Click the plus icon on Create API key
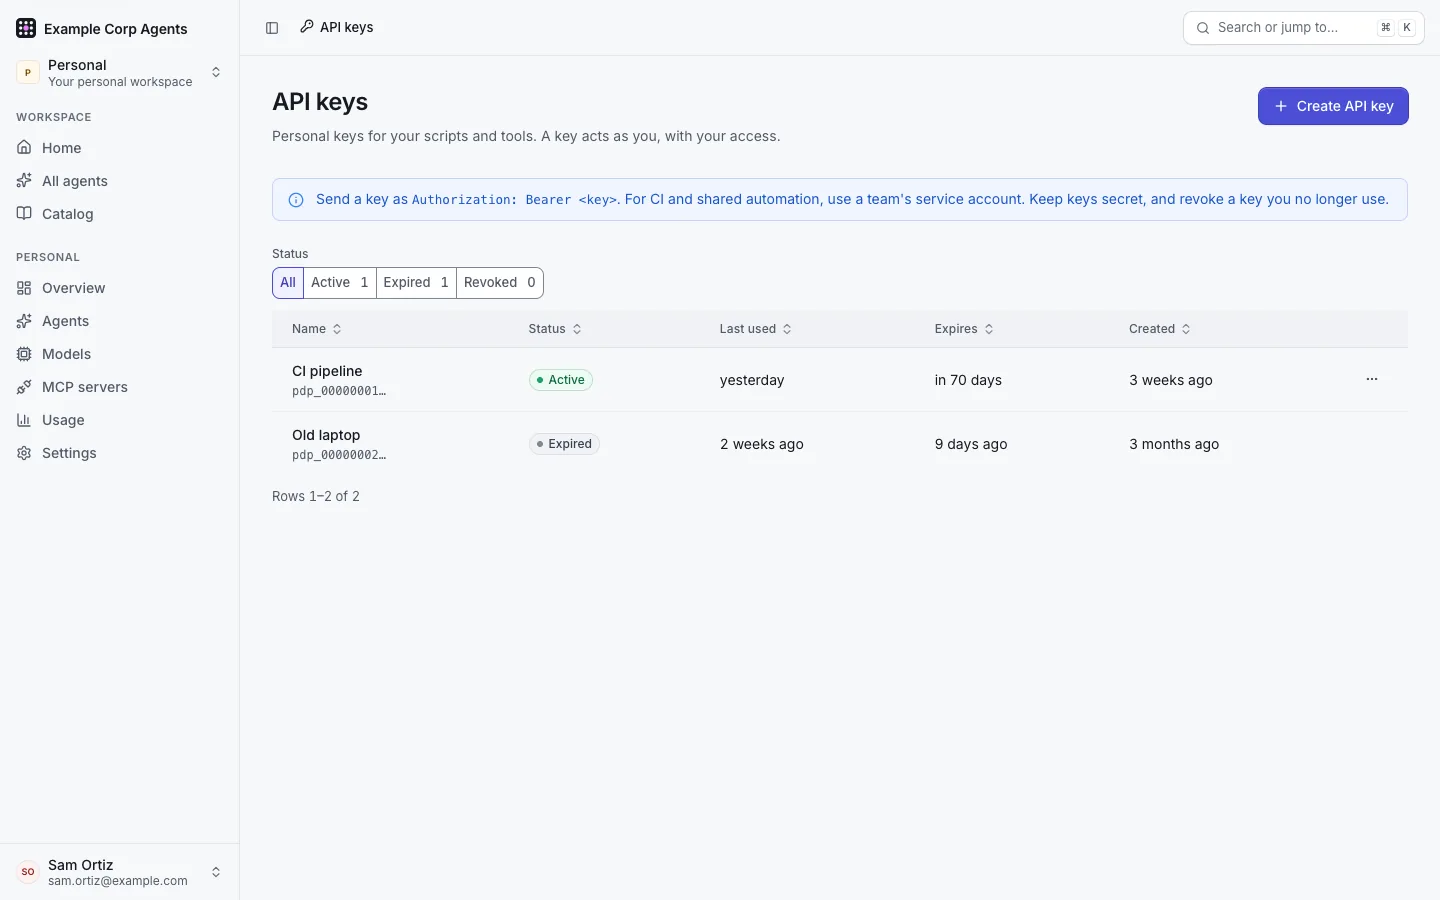 pyautogui.click(x=1281, y=106)
